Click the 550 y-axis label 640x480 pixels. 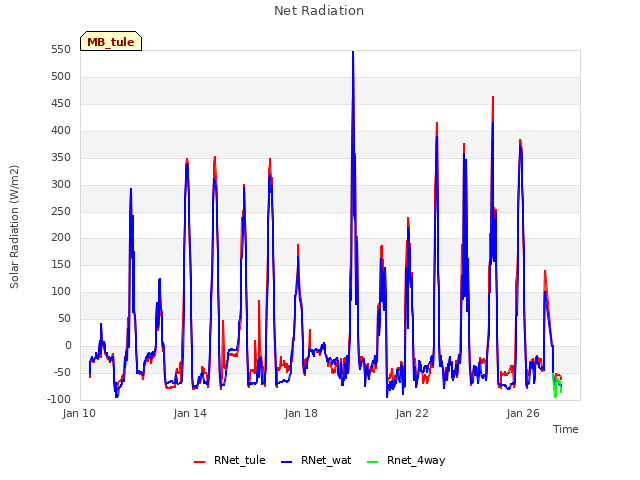point(61,50)
